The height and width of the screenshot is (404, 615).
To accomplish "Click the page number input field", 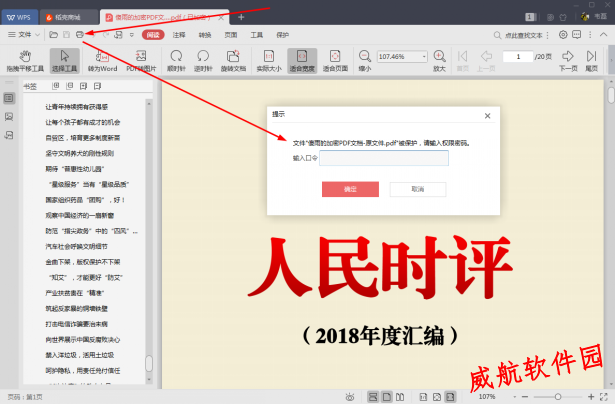I will (x=518, y=56).
